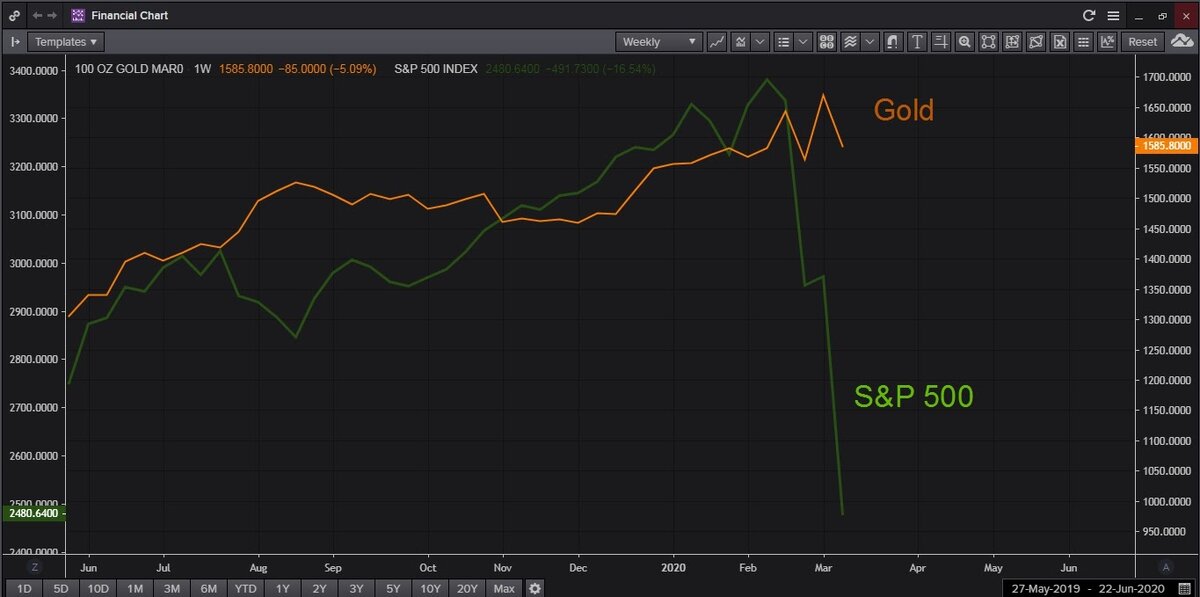Viewport: 1200px width, 597px height.
Task: Switch to the YTD time range
Action: [x=245, y=588]
